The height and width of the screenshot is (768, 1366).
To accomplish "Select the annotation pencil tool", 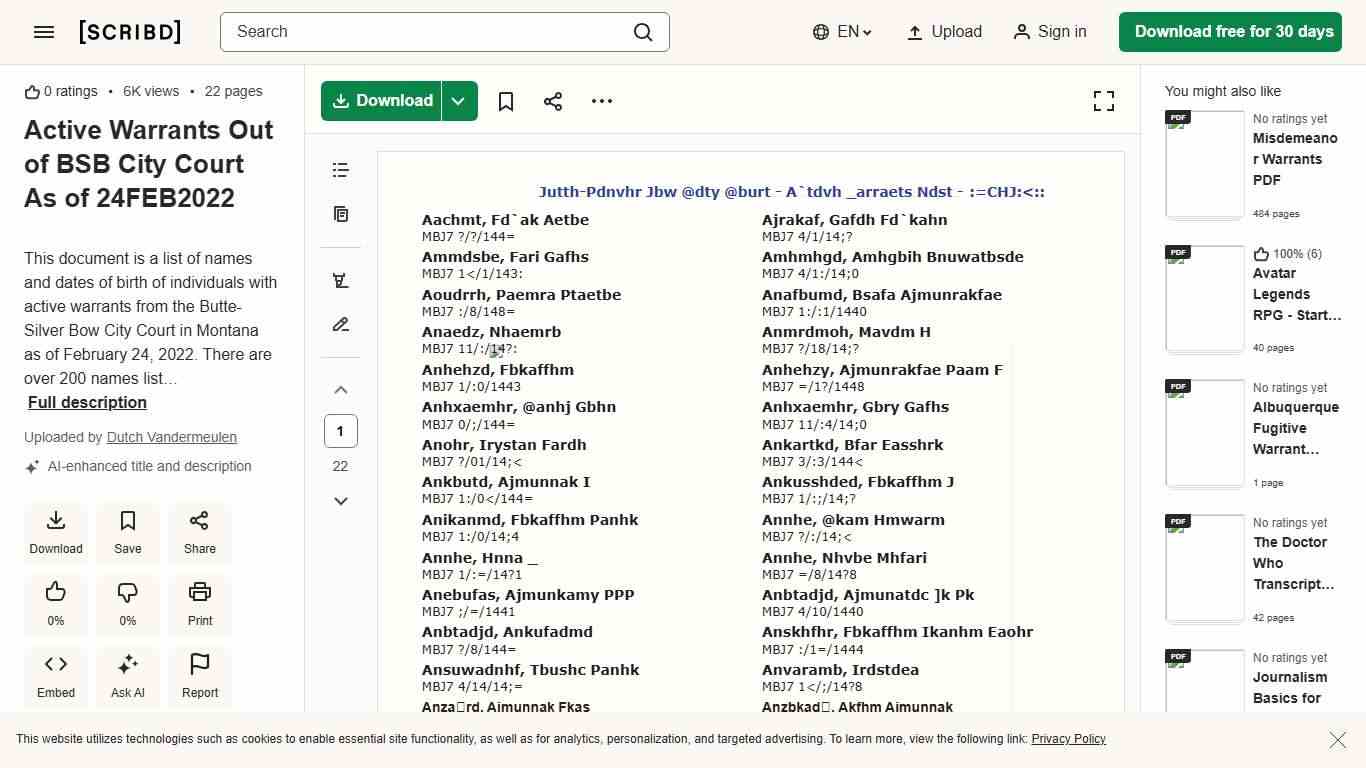I will click(x=340, y=324).
